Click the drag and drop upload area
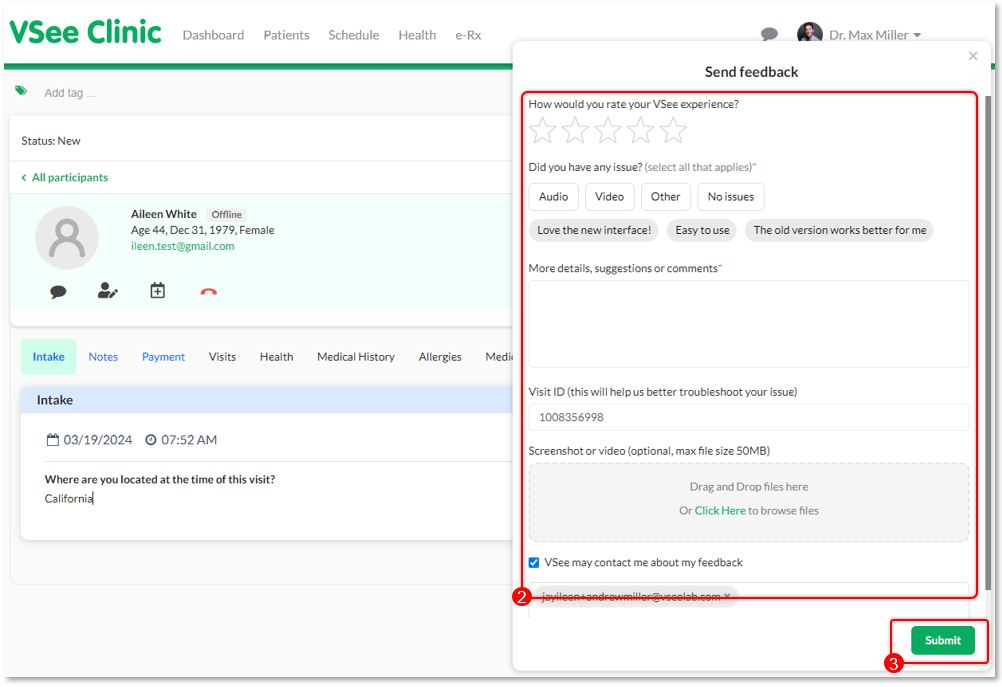1002x687 pixels. point(748,502)
